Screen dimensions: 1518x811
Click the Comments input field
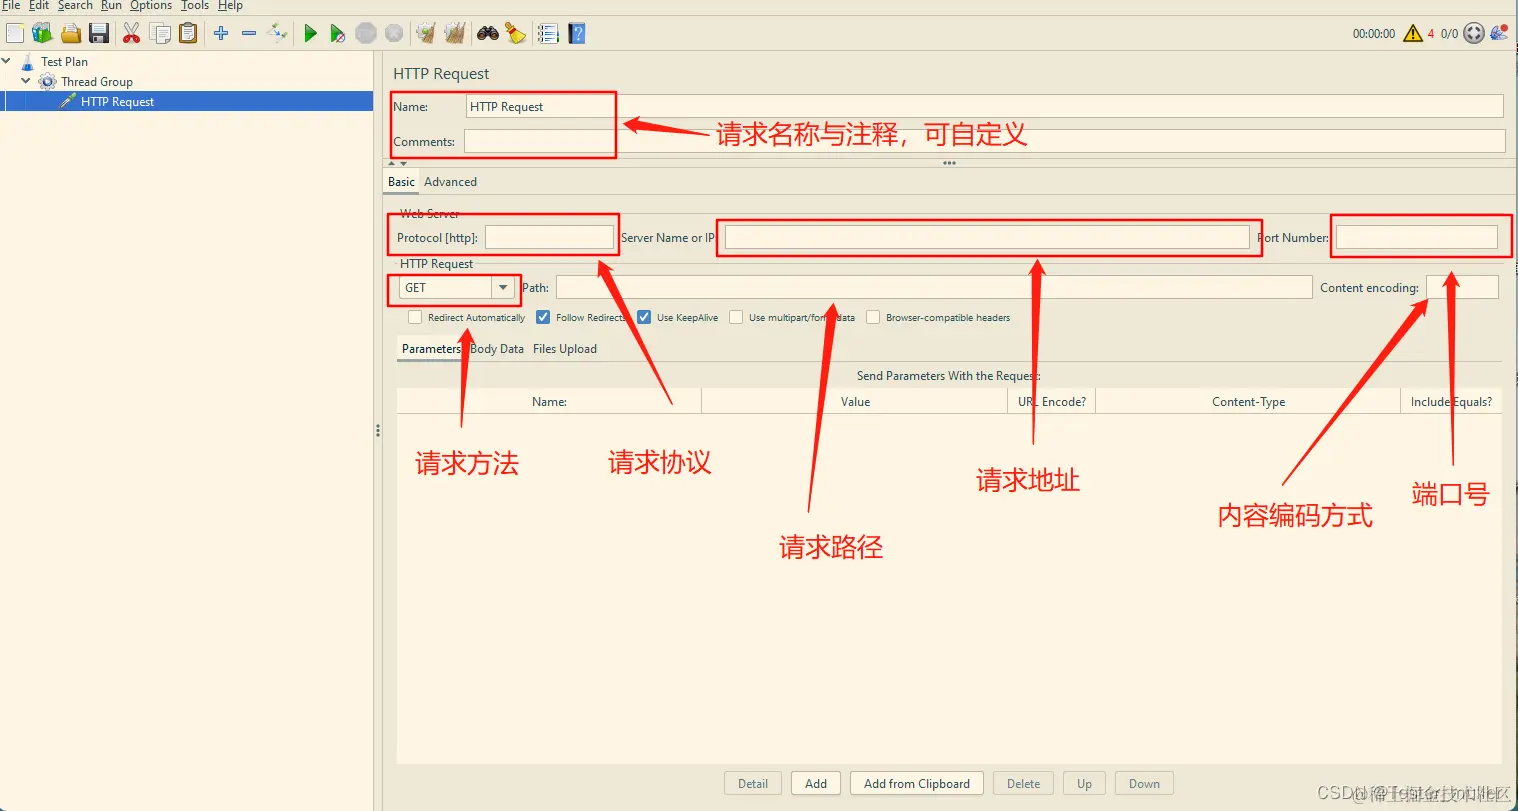[984, 141]
